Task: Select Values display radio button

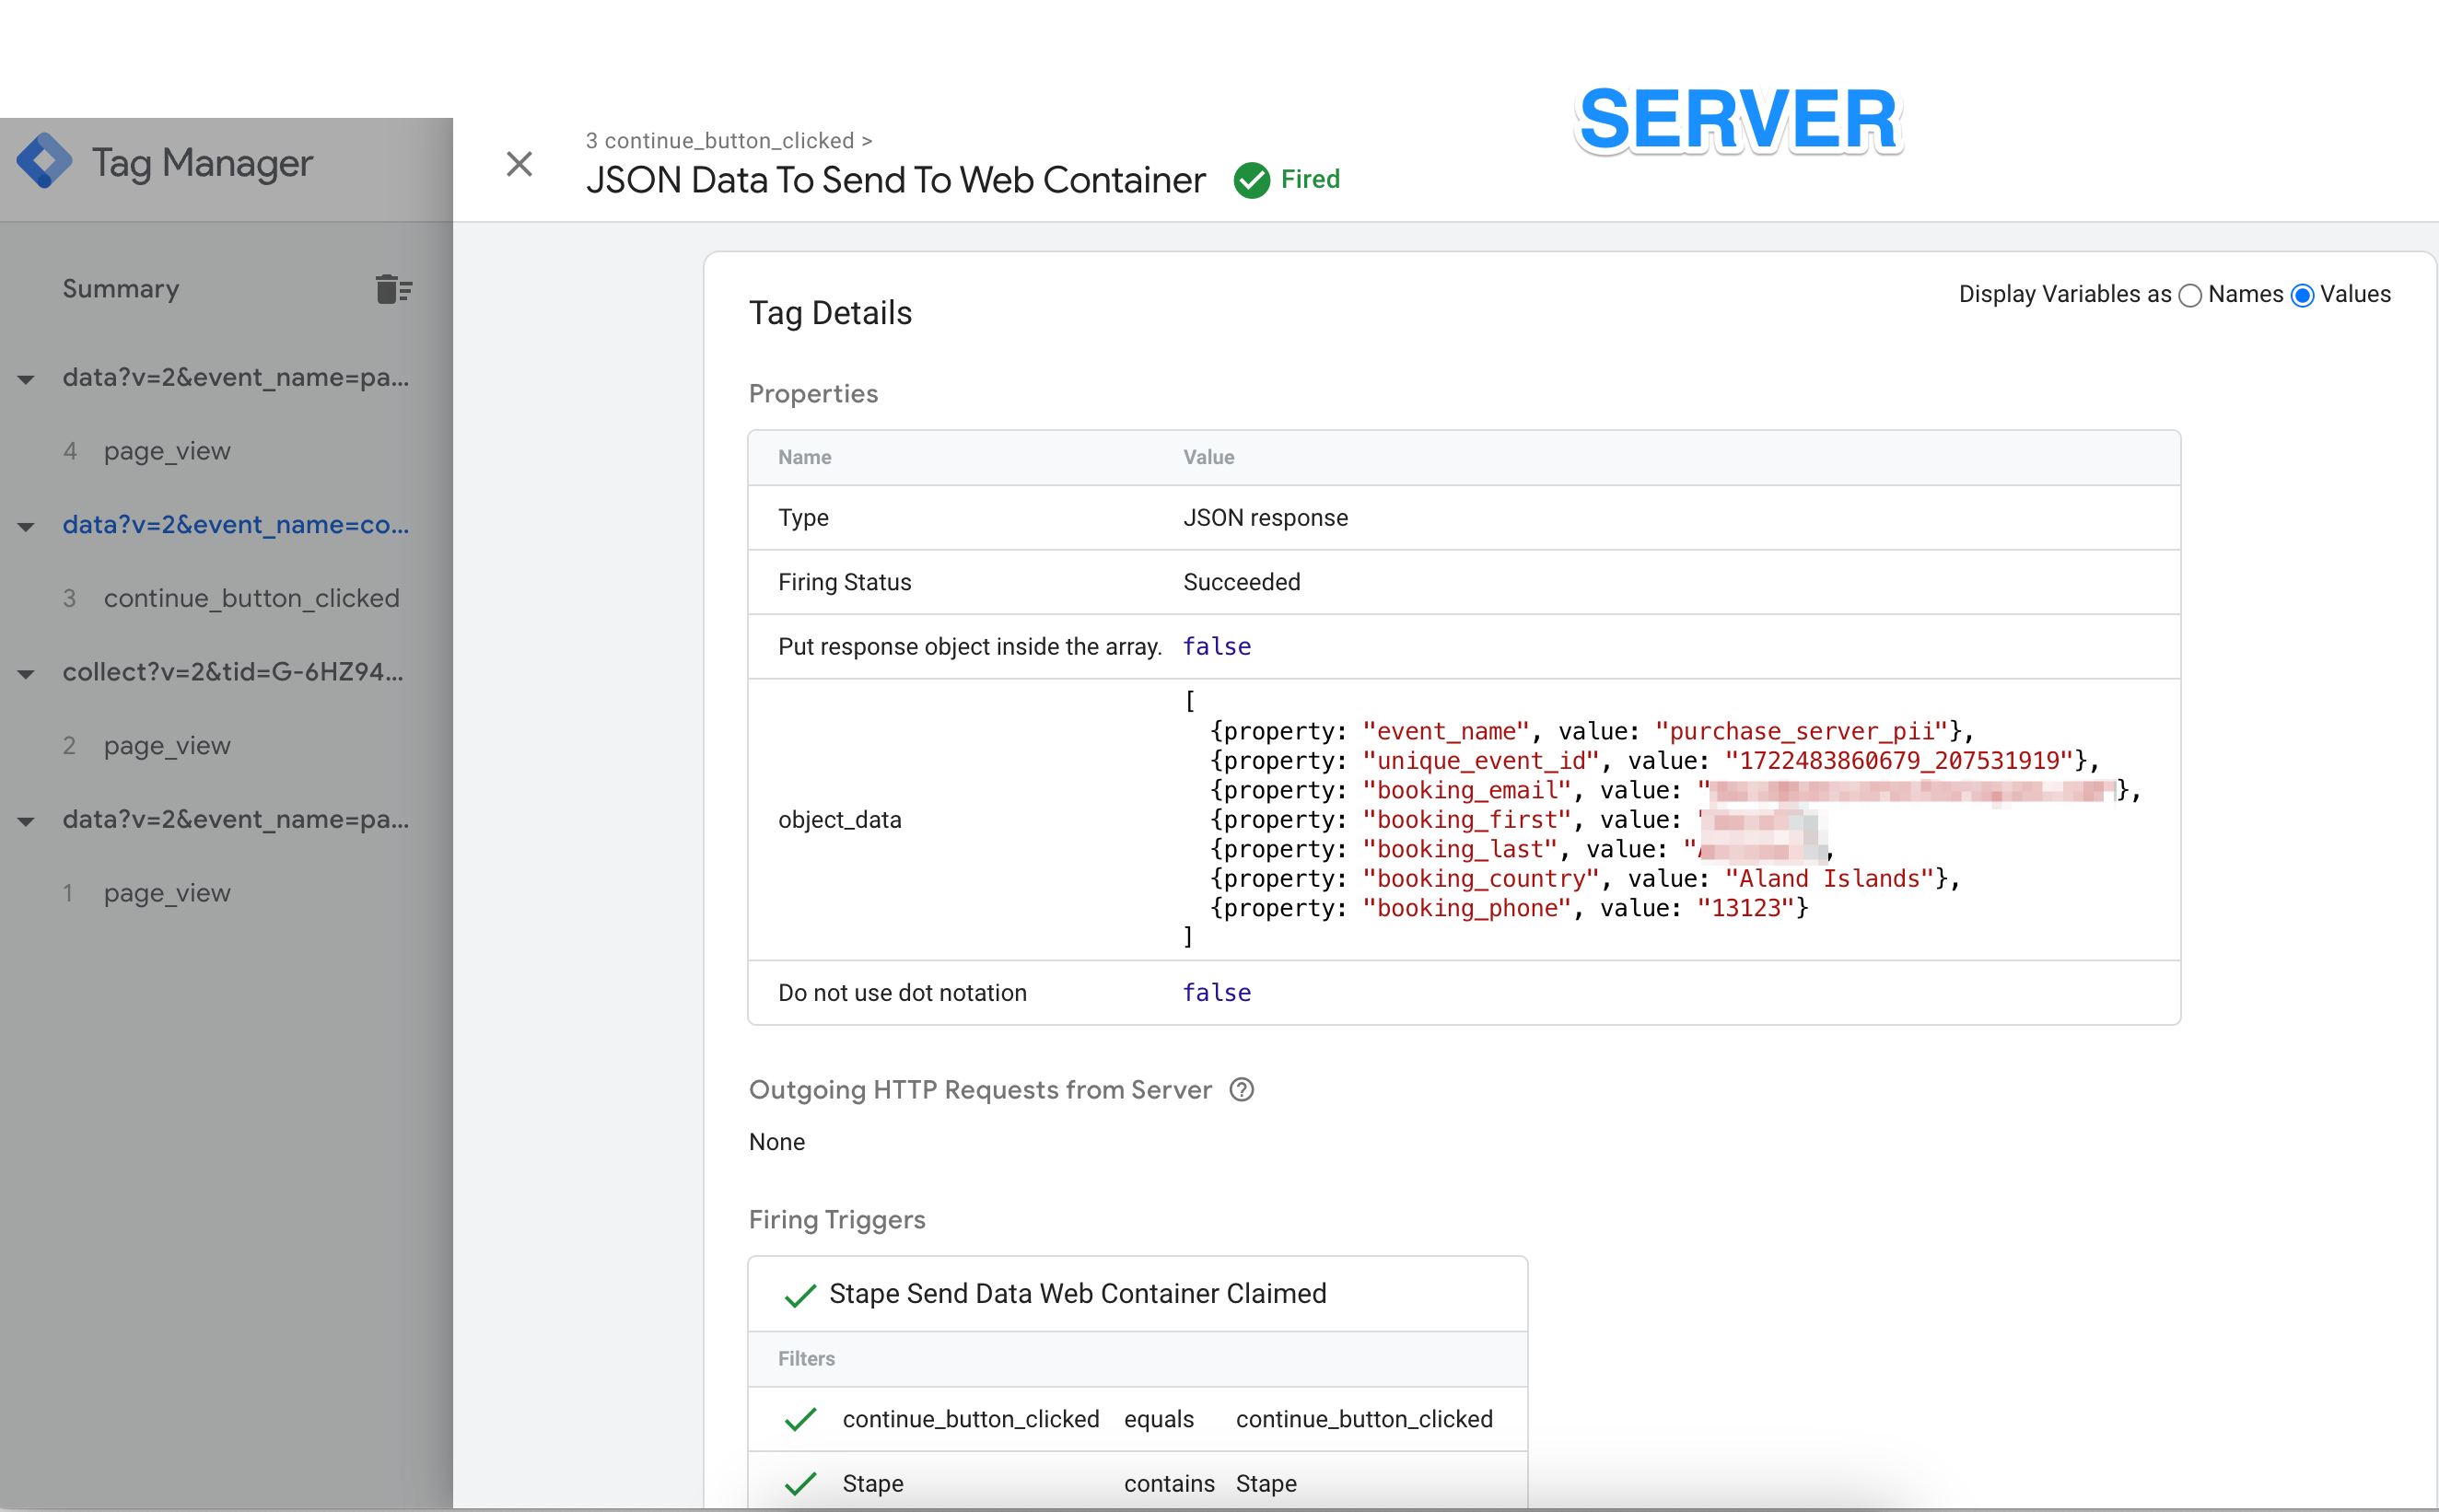Action: (2301, 295)
